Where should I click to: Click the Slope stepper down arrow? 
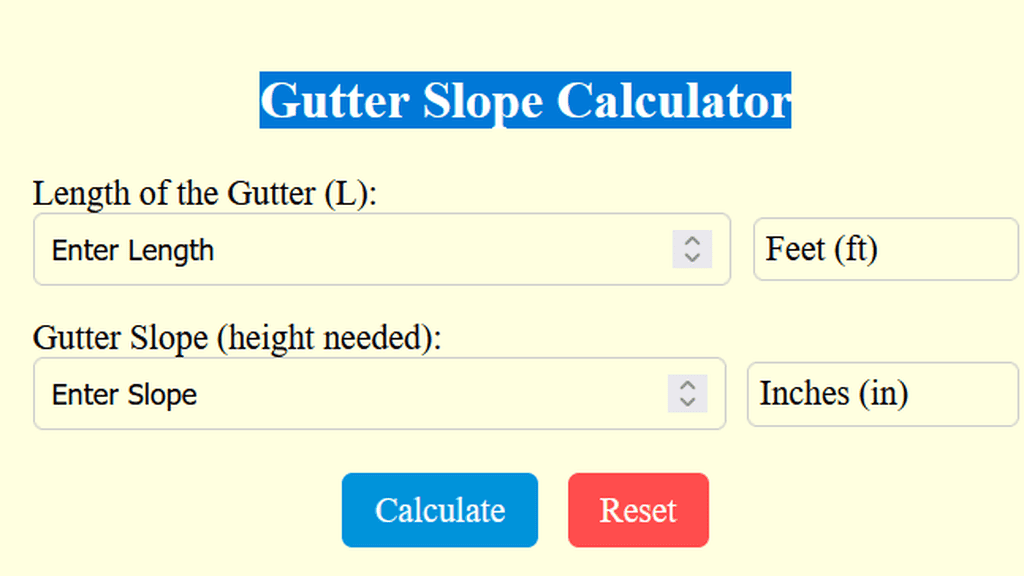pyautogui.click(x=687, y=402)
